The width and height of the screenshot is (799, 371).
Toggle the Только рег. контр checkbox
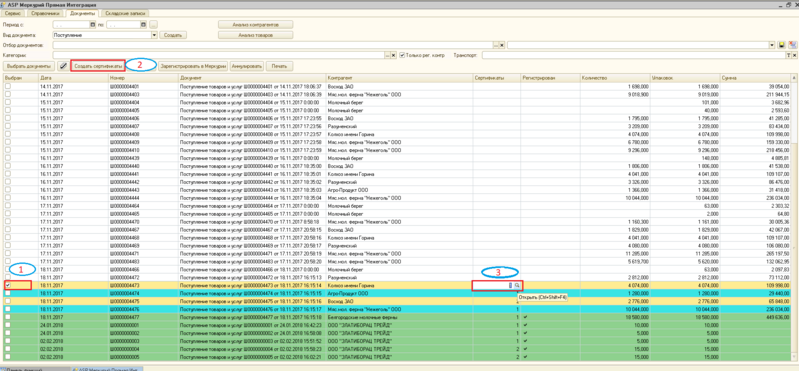pyautogui.click(x=402, y=55)
